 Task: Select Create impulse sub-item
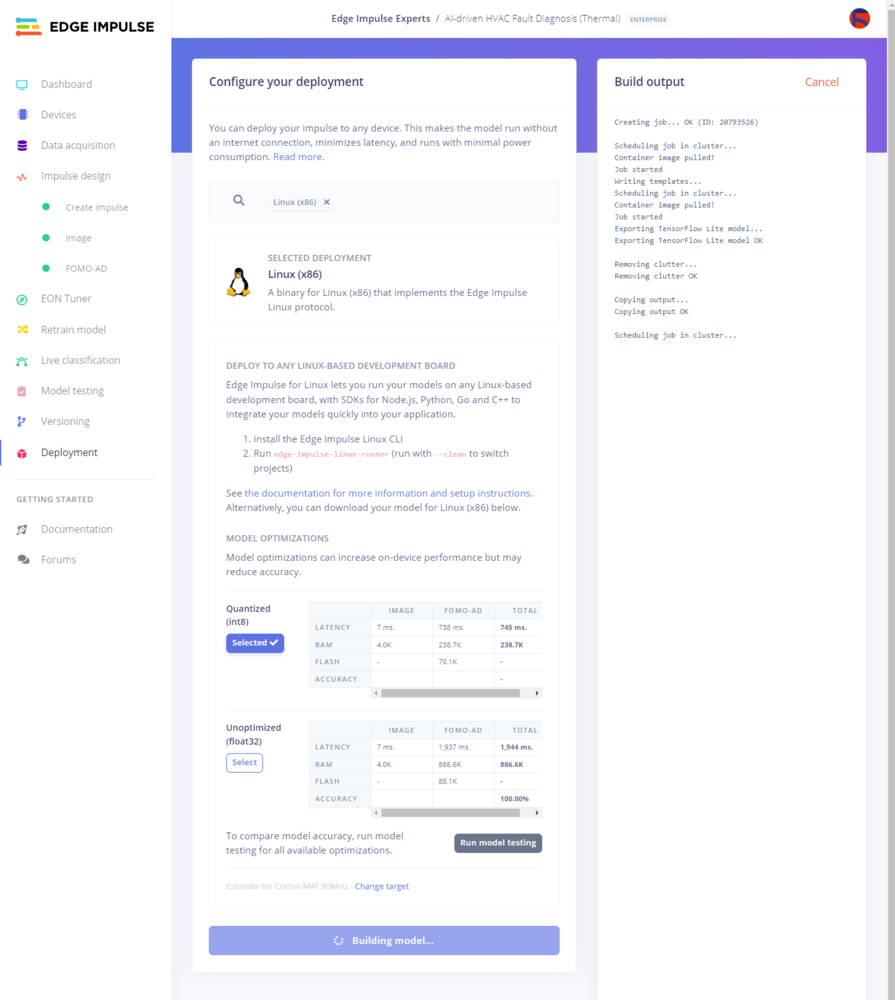pyautogui.click(x=97, y=207)
